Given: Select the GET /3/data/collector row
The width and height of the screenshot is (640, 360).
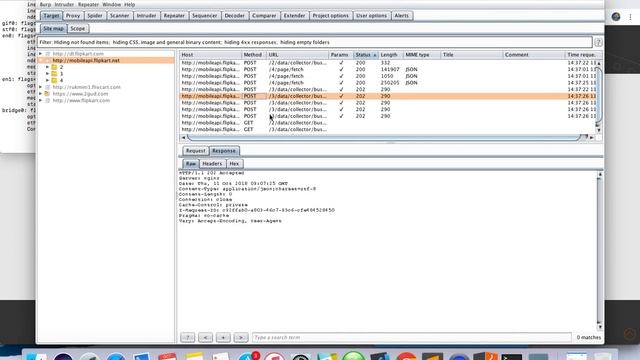Looking at the screenshot, I should click(x=388, y=129).
